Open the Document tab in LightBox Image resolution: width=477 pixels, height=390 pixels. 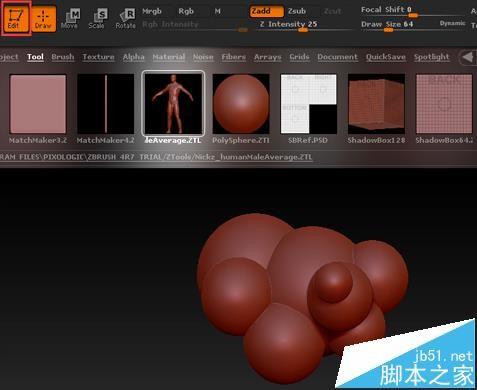337,57
